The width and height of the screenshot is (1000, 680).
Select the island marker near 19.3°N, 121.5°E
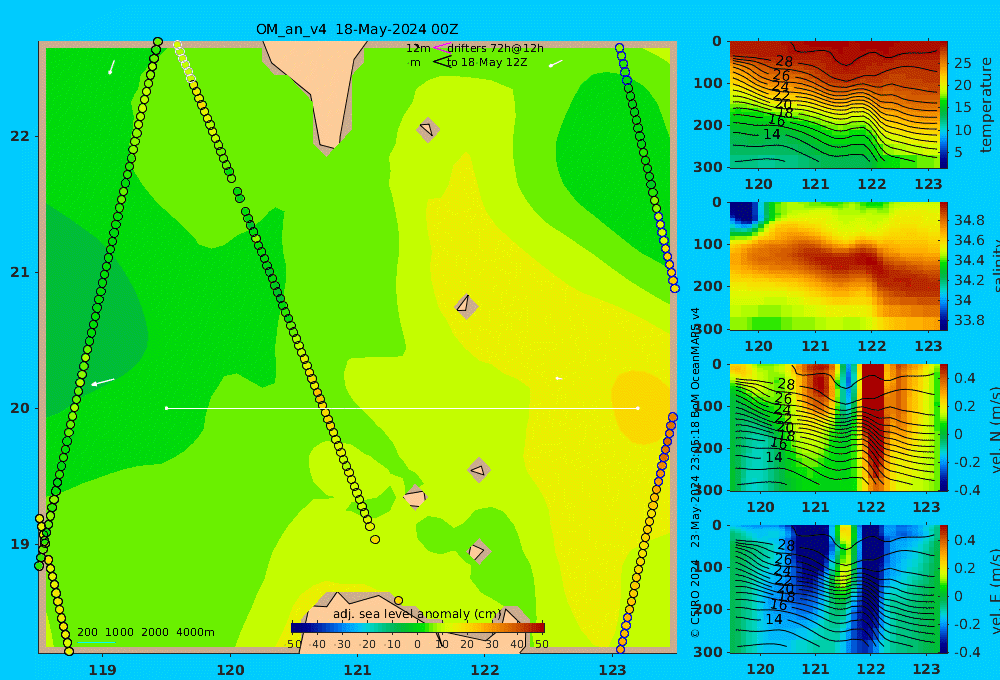(415, 497)
